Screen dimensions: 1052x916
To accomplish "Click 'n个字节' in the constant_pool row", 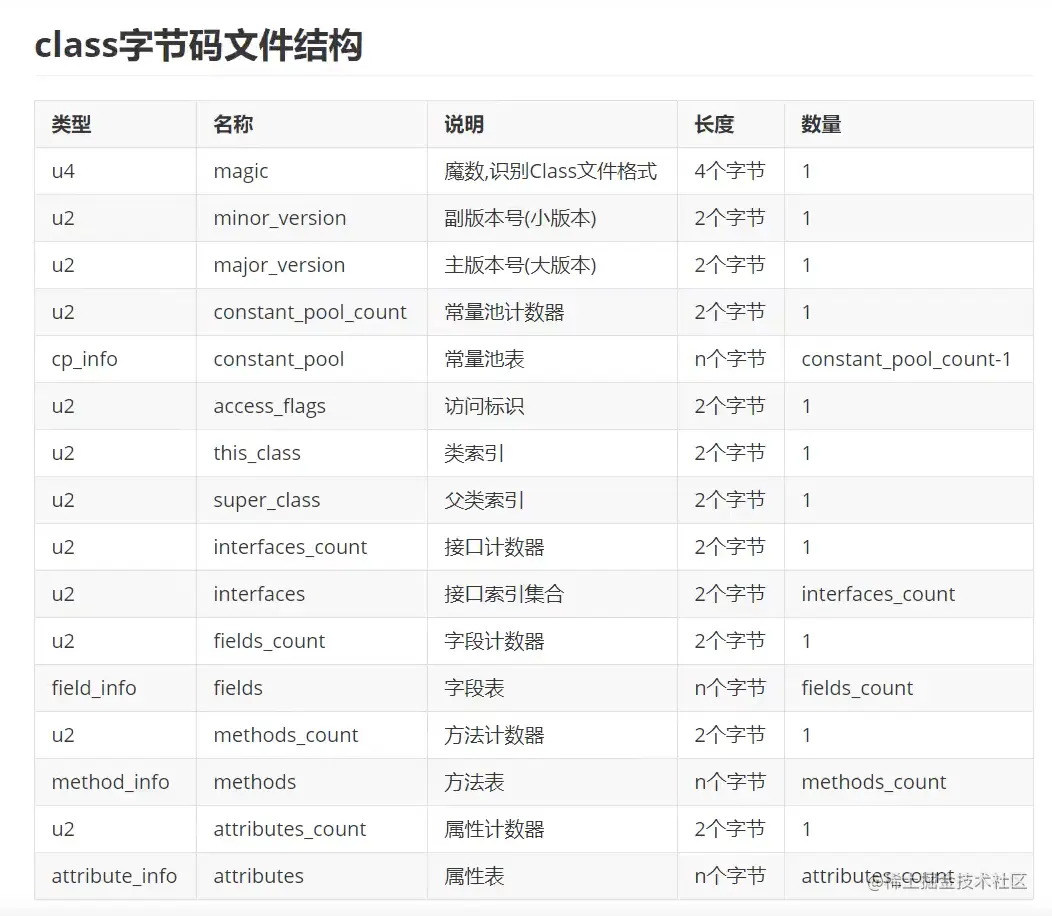I will point(730,359).
